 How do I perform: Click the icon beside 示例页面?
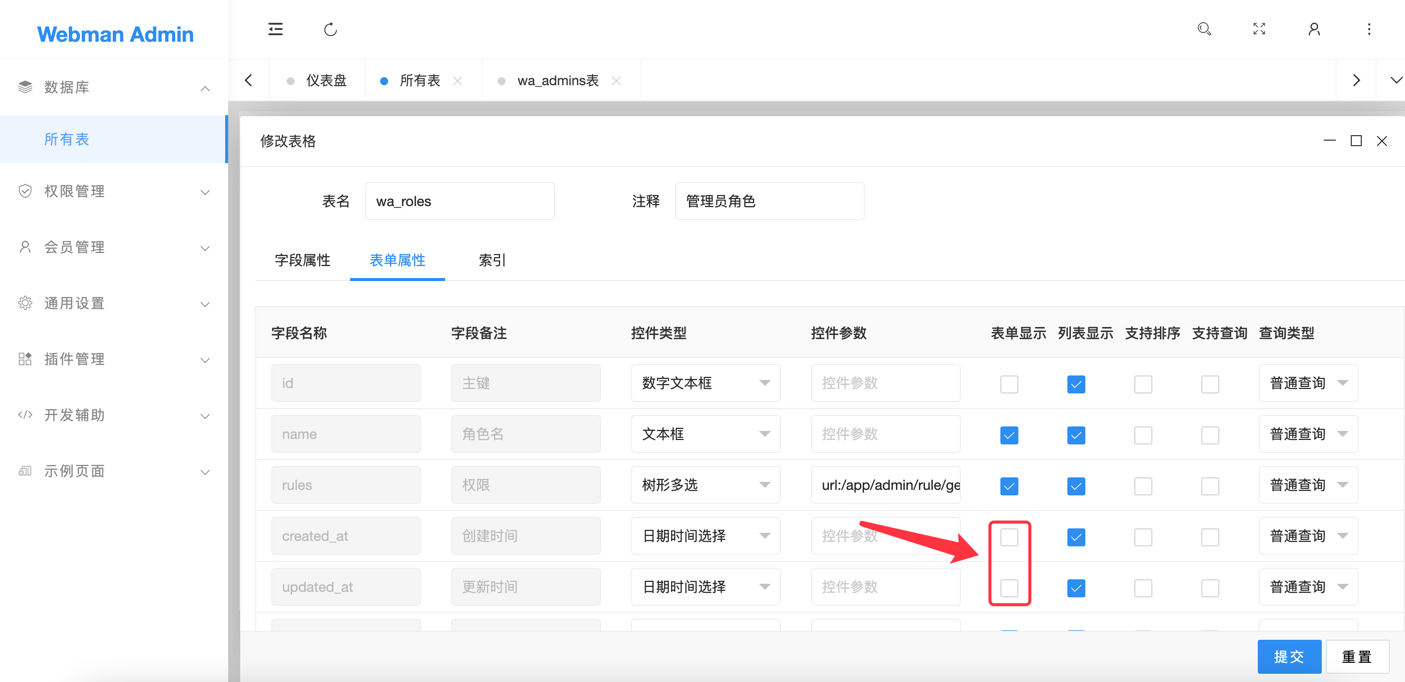point(25,471)
